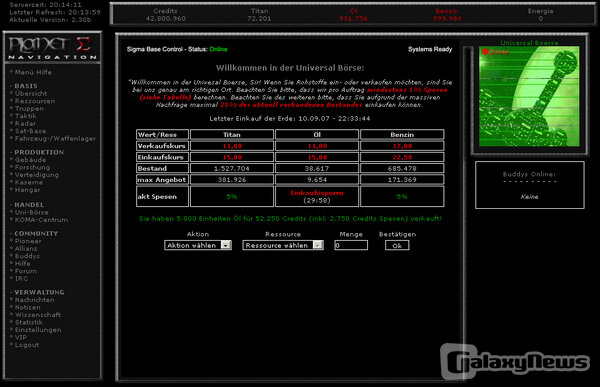Open the Allianz page
The width and height of the screenshot is (600, 387).
click(x=26, y=248)
